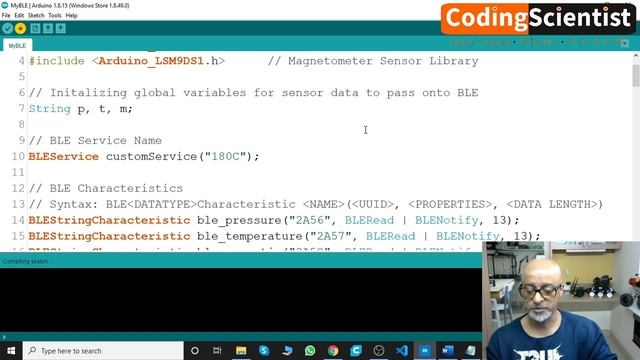This screenshot has width=640, height=360.
Task: Click the "180C" service UUID string
Action: coord(225,156)
